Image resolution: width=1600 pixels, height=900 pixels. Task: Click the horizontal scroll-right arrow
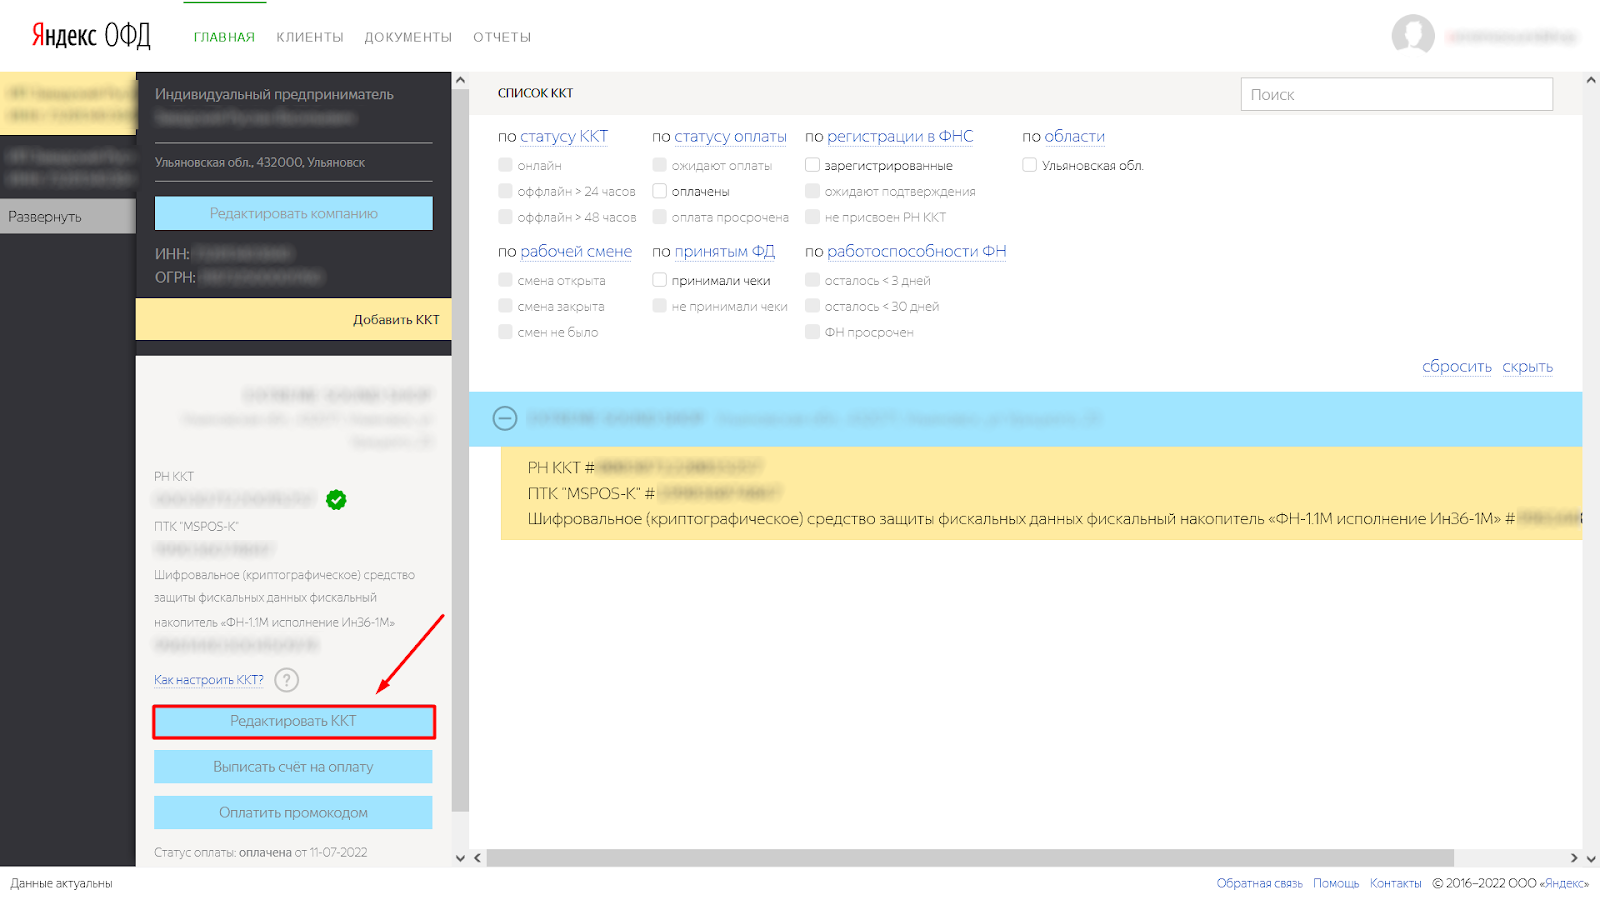coord(1574,858)
